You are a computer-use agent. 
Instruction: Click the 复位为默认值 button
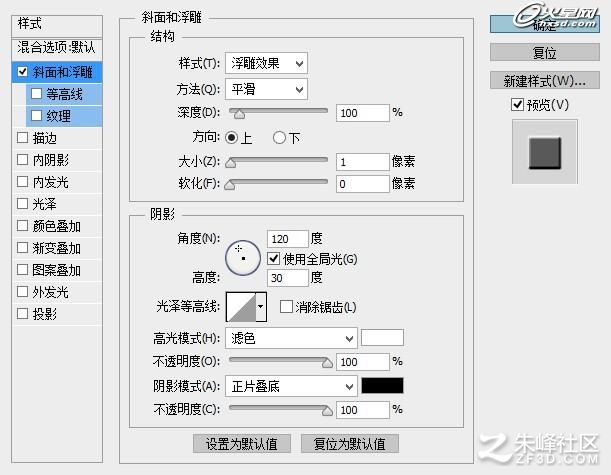350,443
